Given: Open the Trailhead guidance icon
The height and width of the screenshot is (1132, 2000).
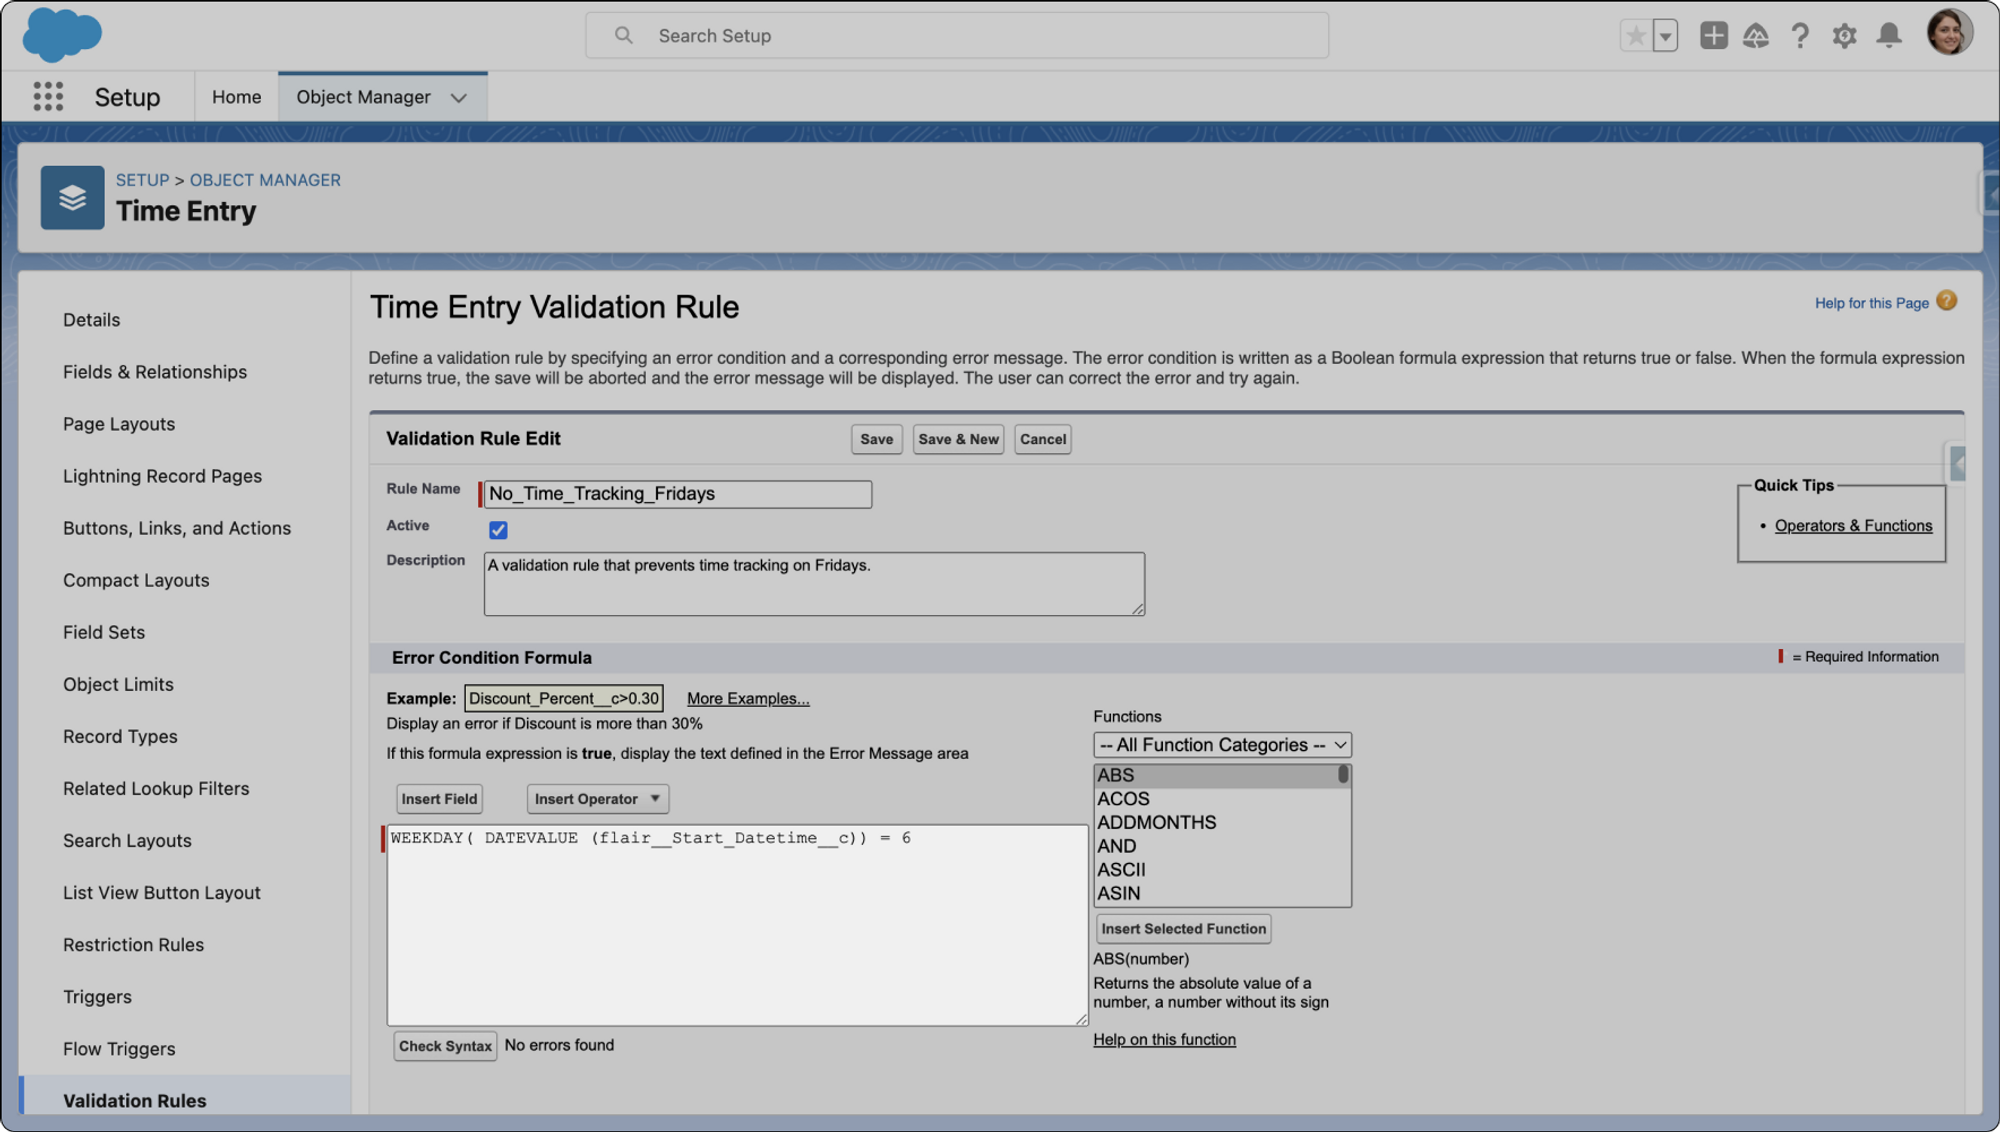Looking at the screenshot, I should click(x=1756, y=36).
